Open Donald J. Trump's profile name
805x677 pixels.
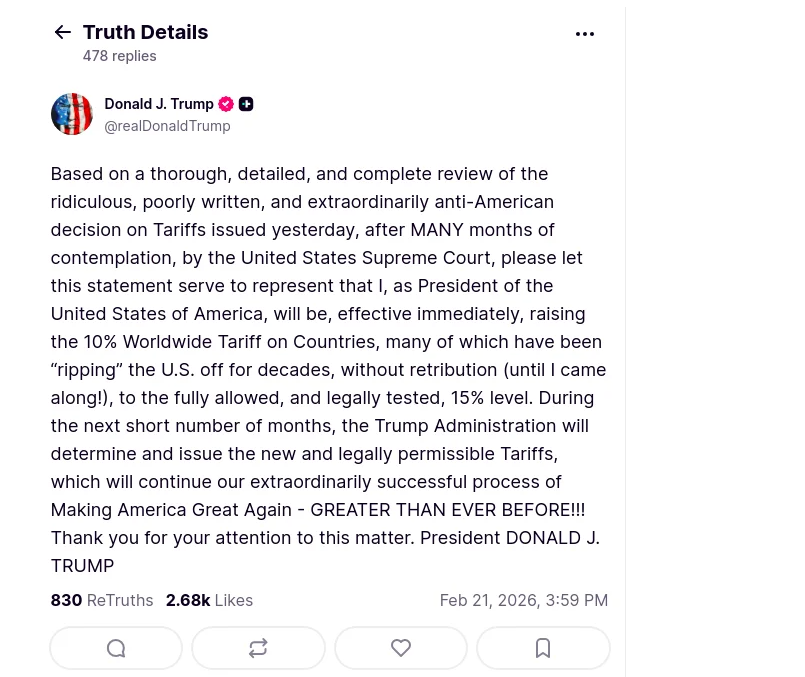159,104
